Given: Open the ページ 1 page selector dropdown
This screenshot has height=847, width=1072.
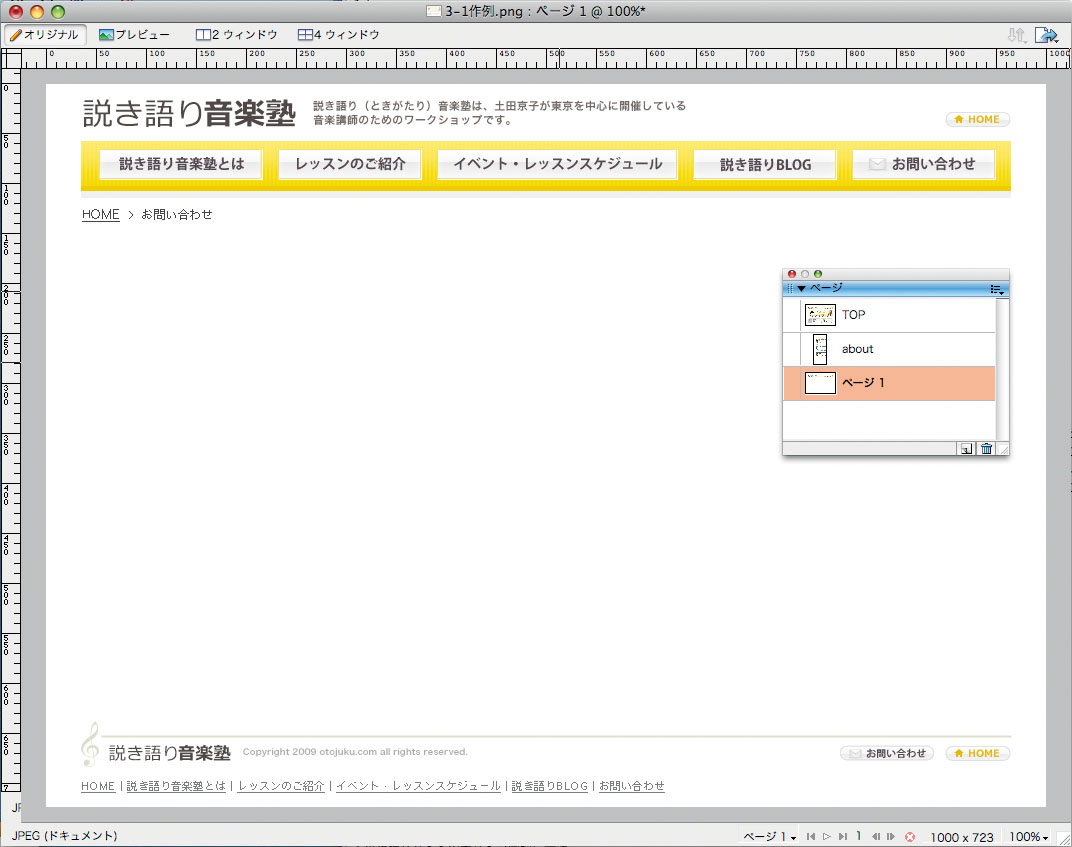Looking at the screenshot, I should click(x=769, y=837).
